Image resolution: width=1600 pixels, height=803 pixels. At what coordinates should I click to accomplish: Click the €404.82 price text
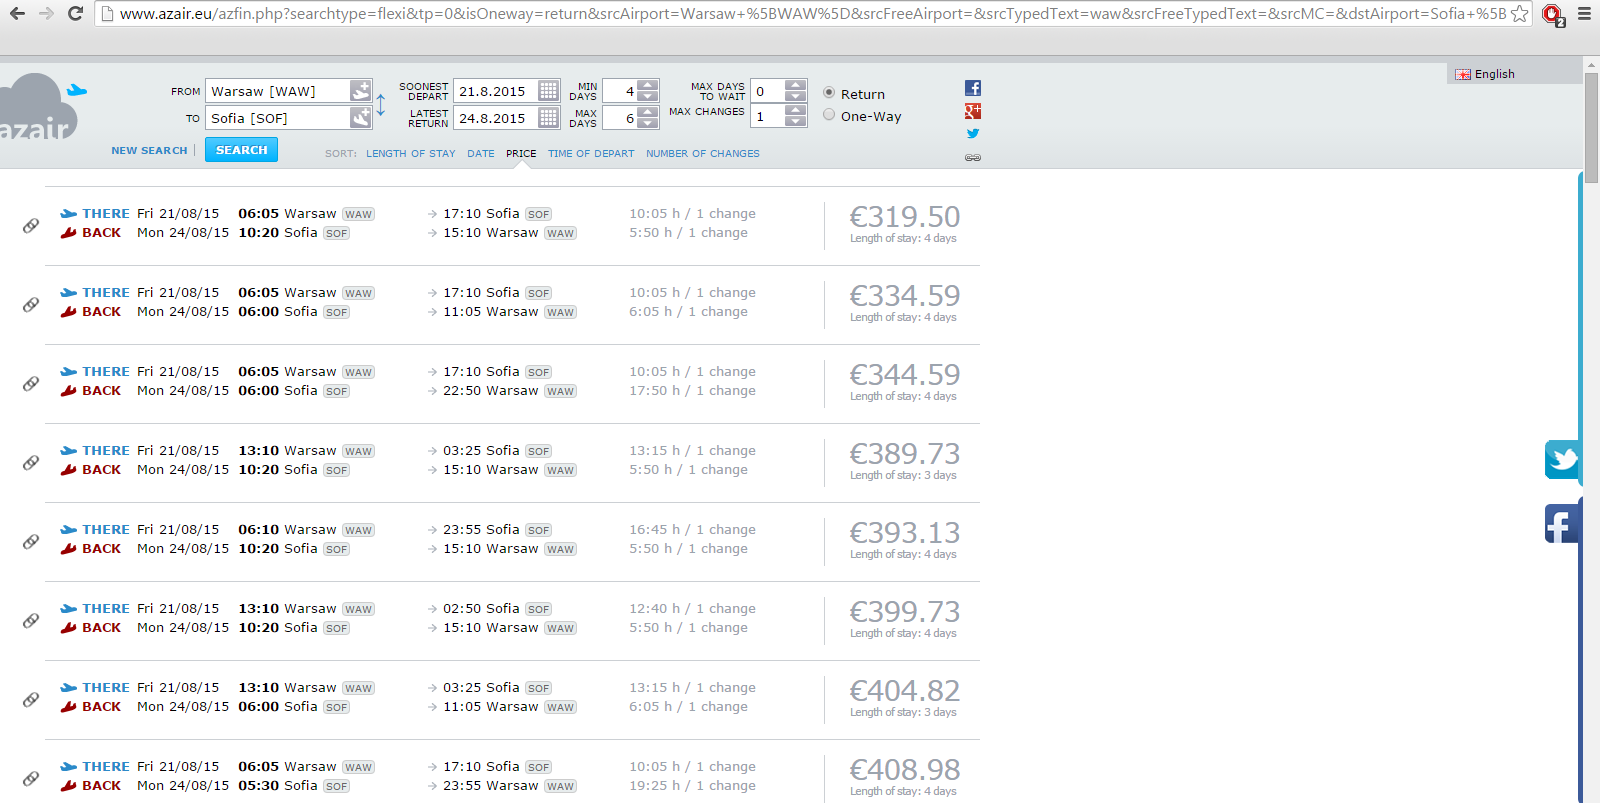pos(904,691)
